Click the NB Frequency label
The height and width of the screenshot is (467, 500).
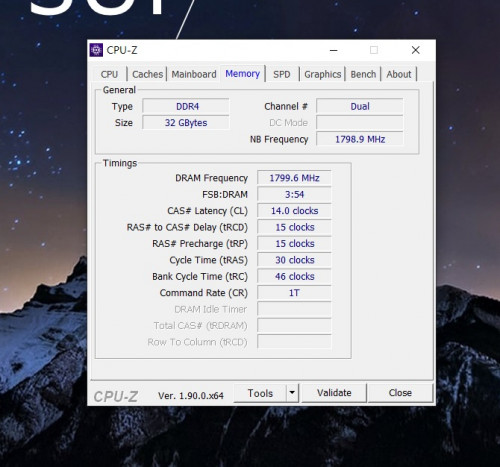point(279,139)
